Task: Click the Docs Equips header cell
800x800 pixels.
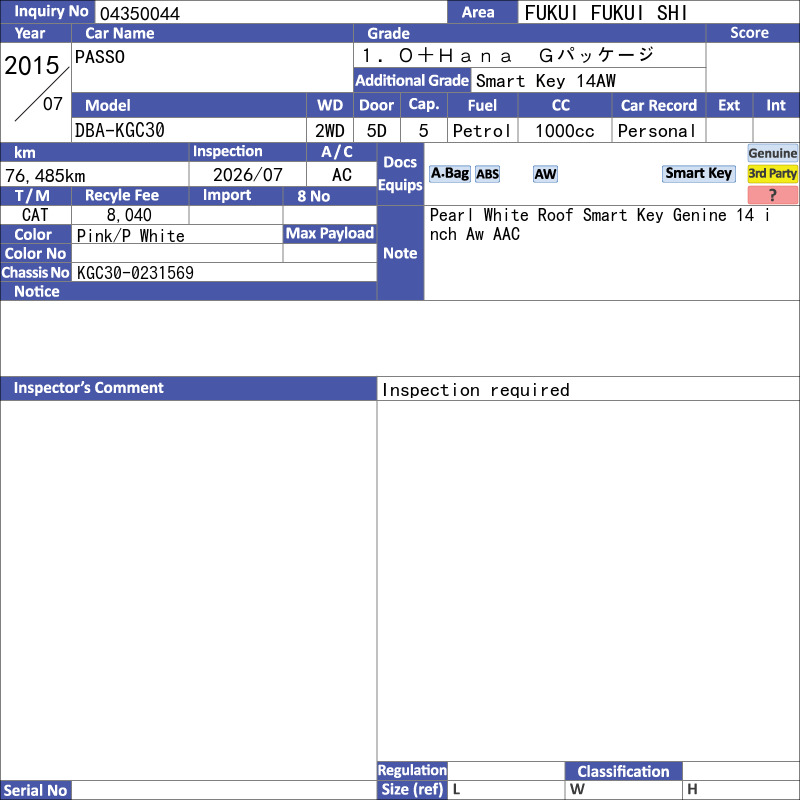Action: (400, 174)
